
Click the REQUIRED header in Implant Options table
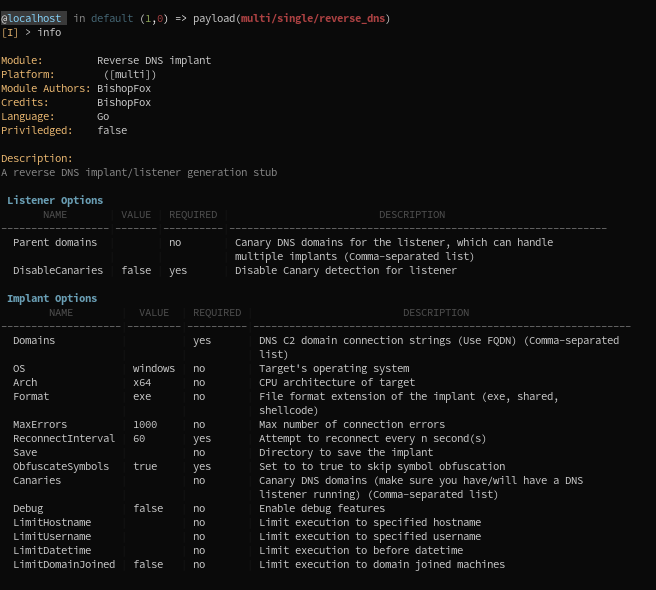[217, 313]
